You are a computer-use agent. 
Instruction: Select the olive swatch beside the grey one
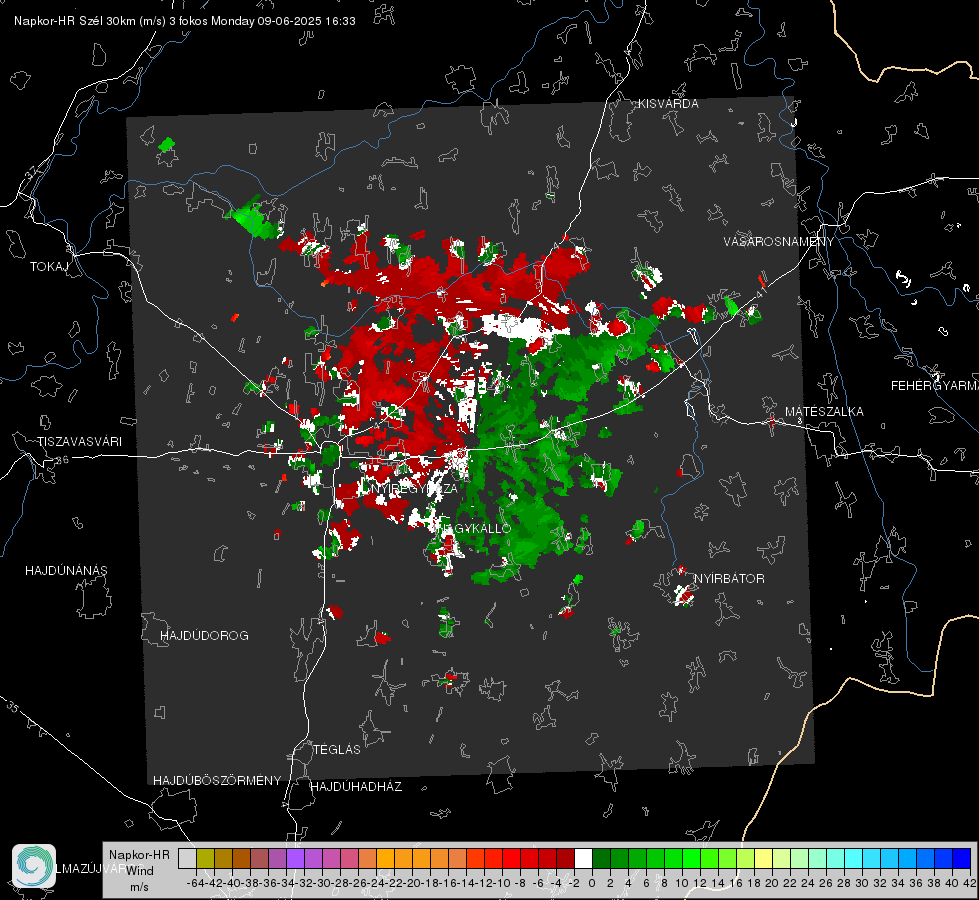click(205, 858)
